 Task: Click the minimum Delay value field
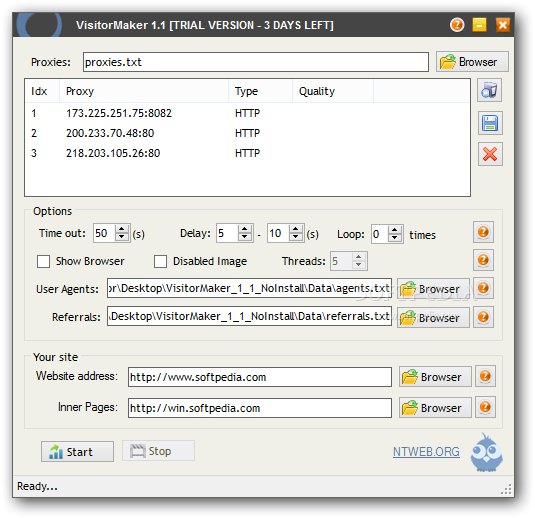(x=227, y=233)
